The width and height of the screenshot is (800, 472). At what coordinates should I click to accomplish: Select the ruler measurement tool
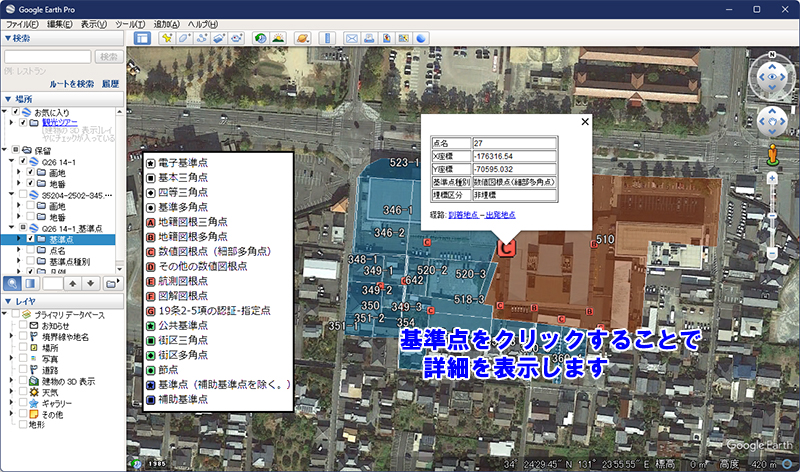[327, 38]
